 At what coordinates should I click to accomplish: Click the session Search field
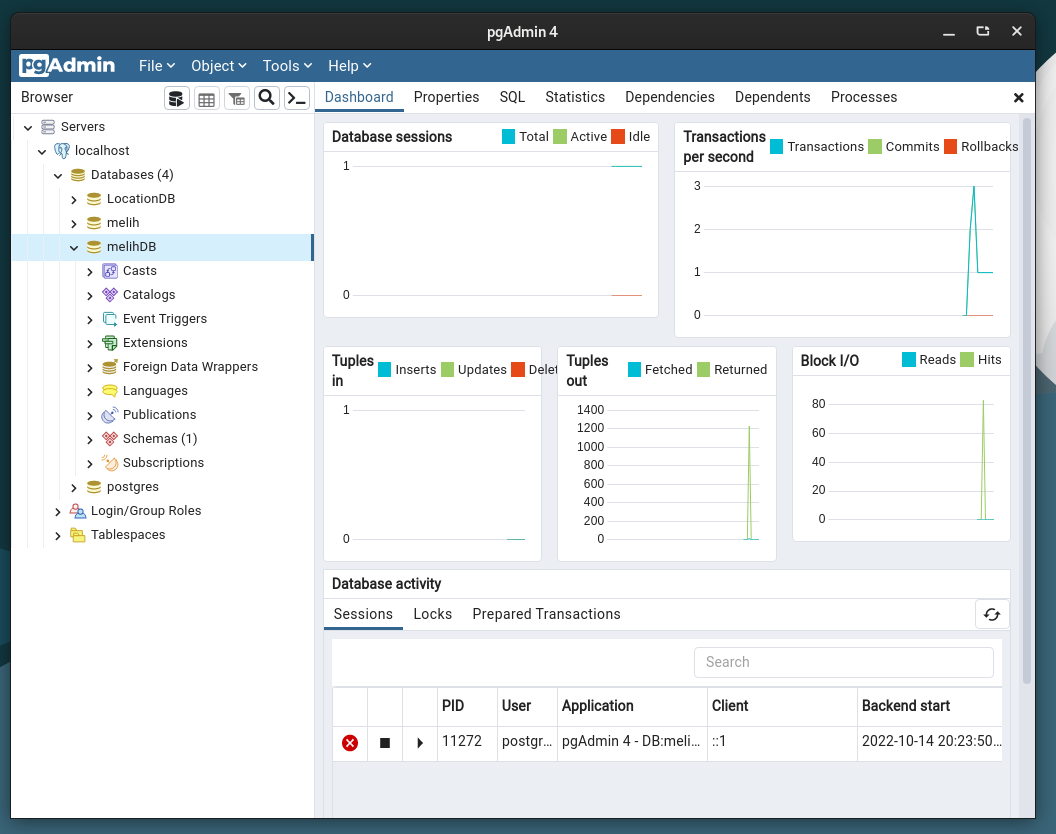(x=844, y=662)
